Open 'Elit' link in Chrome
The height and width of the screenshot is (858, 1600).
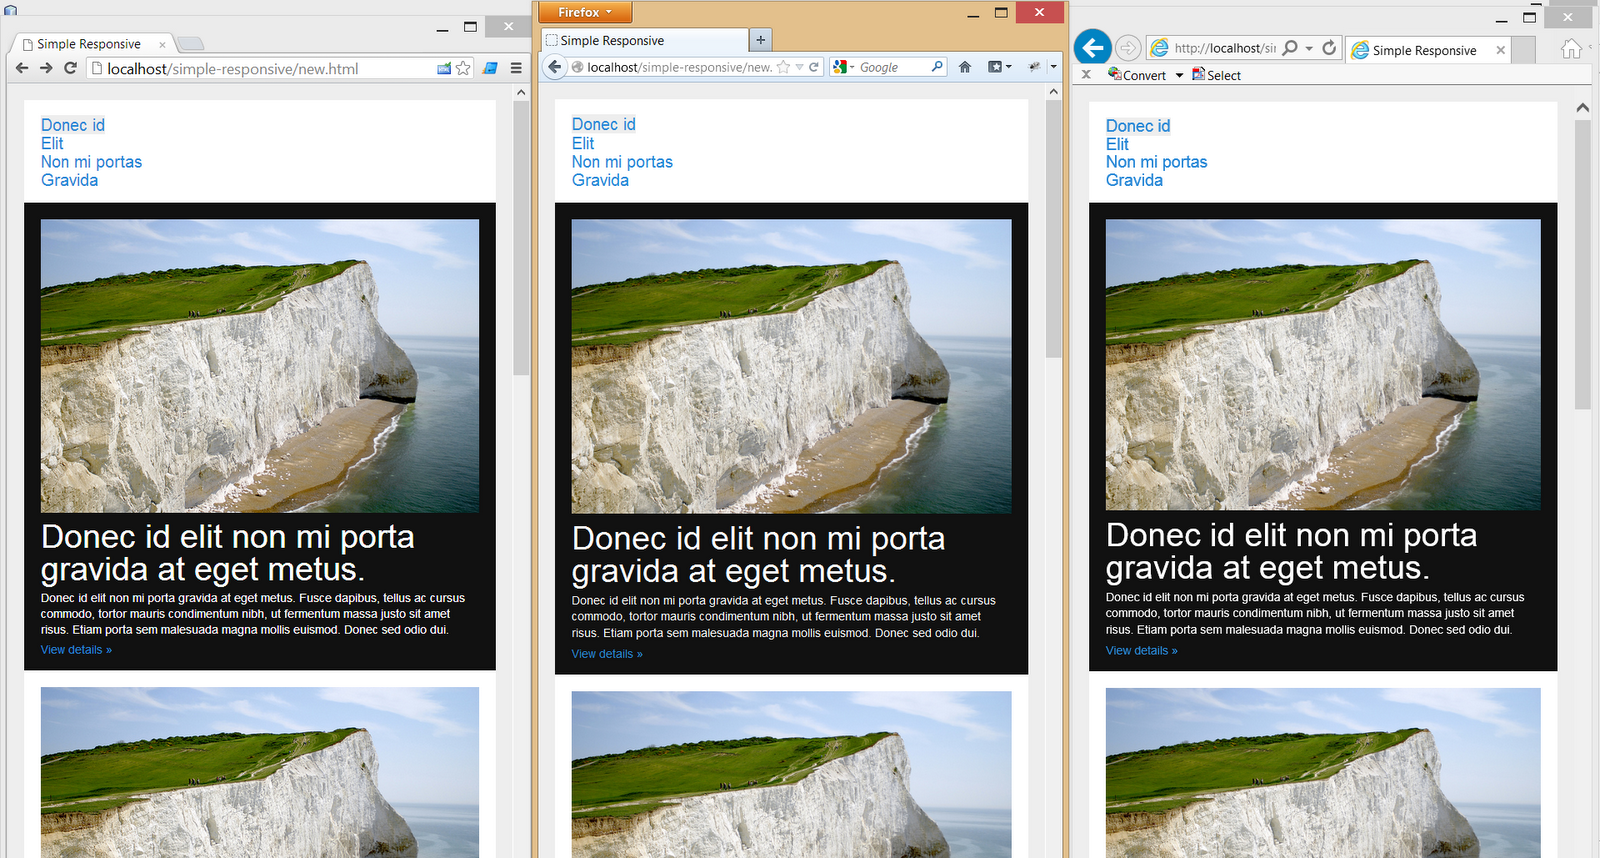[52, 143]
